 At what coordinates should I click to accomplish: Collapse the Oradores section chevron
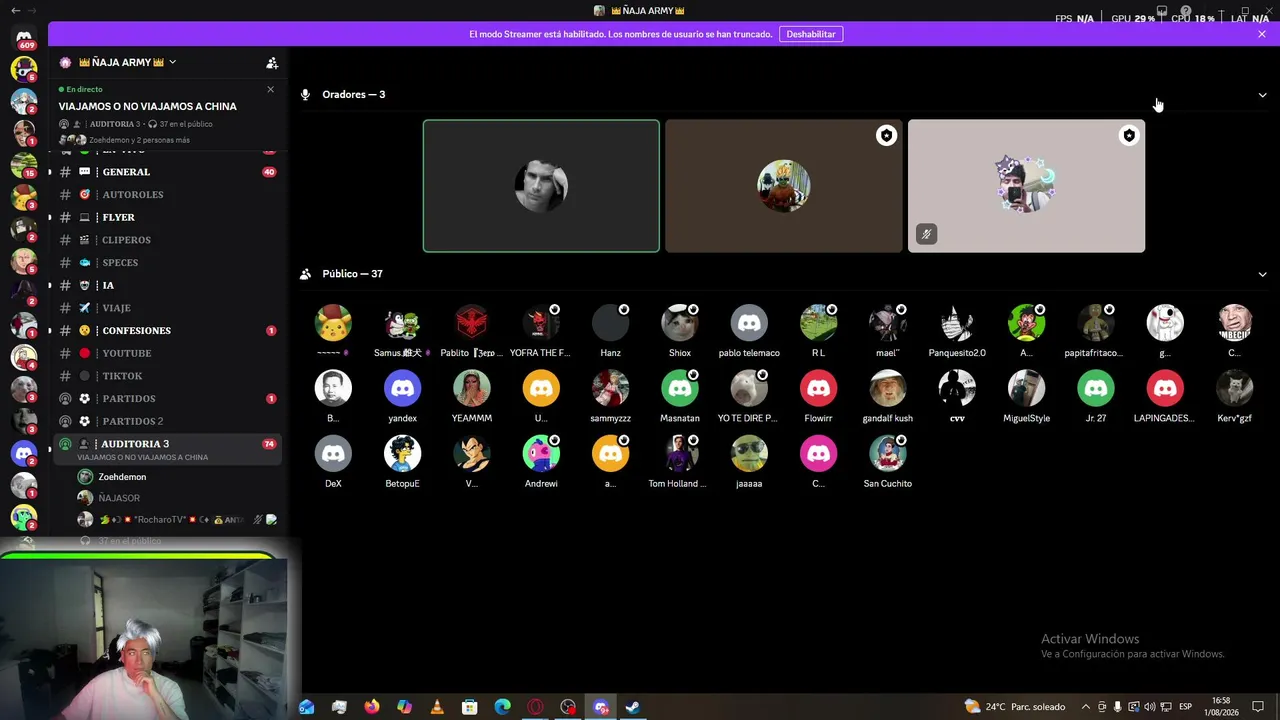click(x=1262, y=95)
